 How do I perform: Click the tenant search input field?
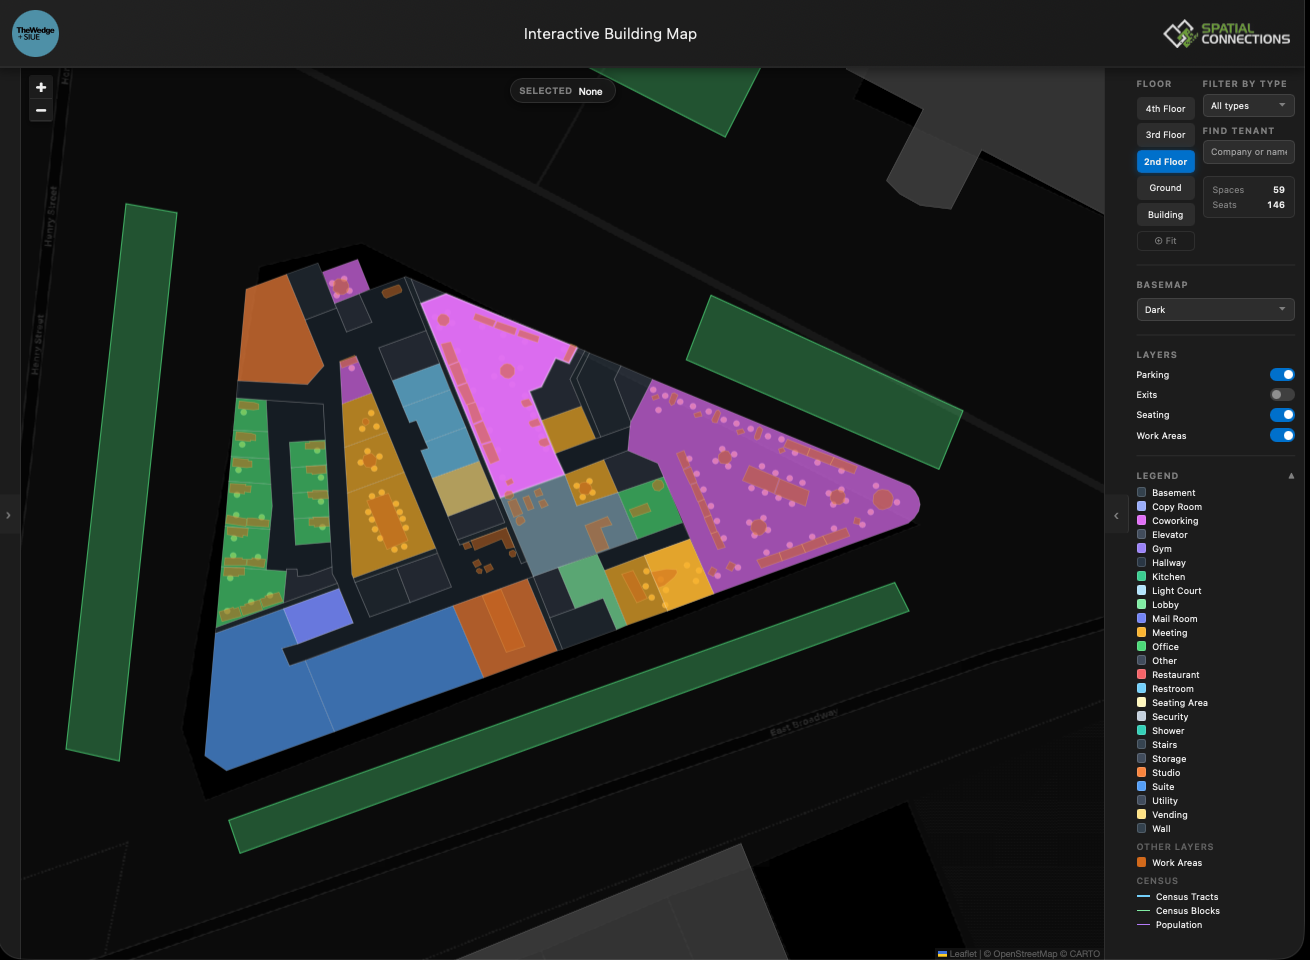point(1248,151)
